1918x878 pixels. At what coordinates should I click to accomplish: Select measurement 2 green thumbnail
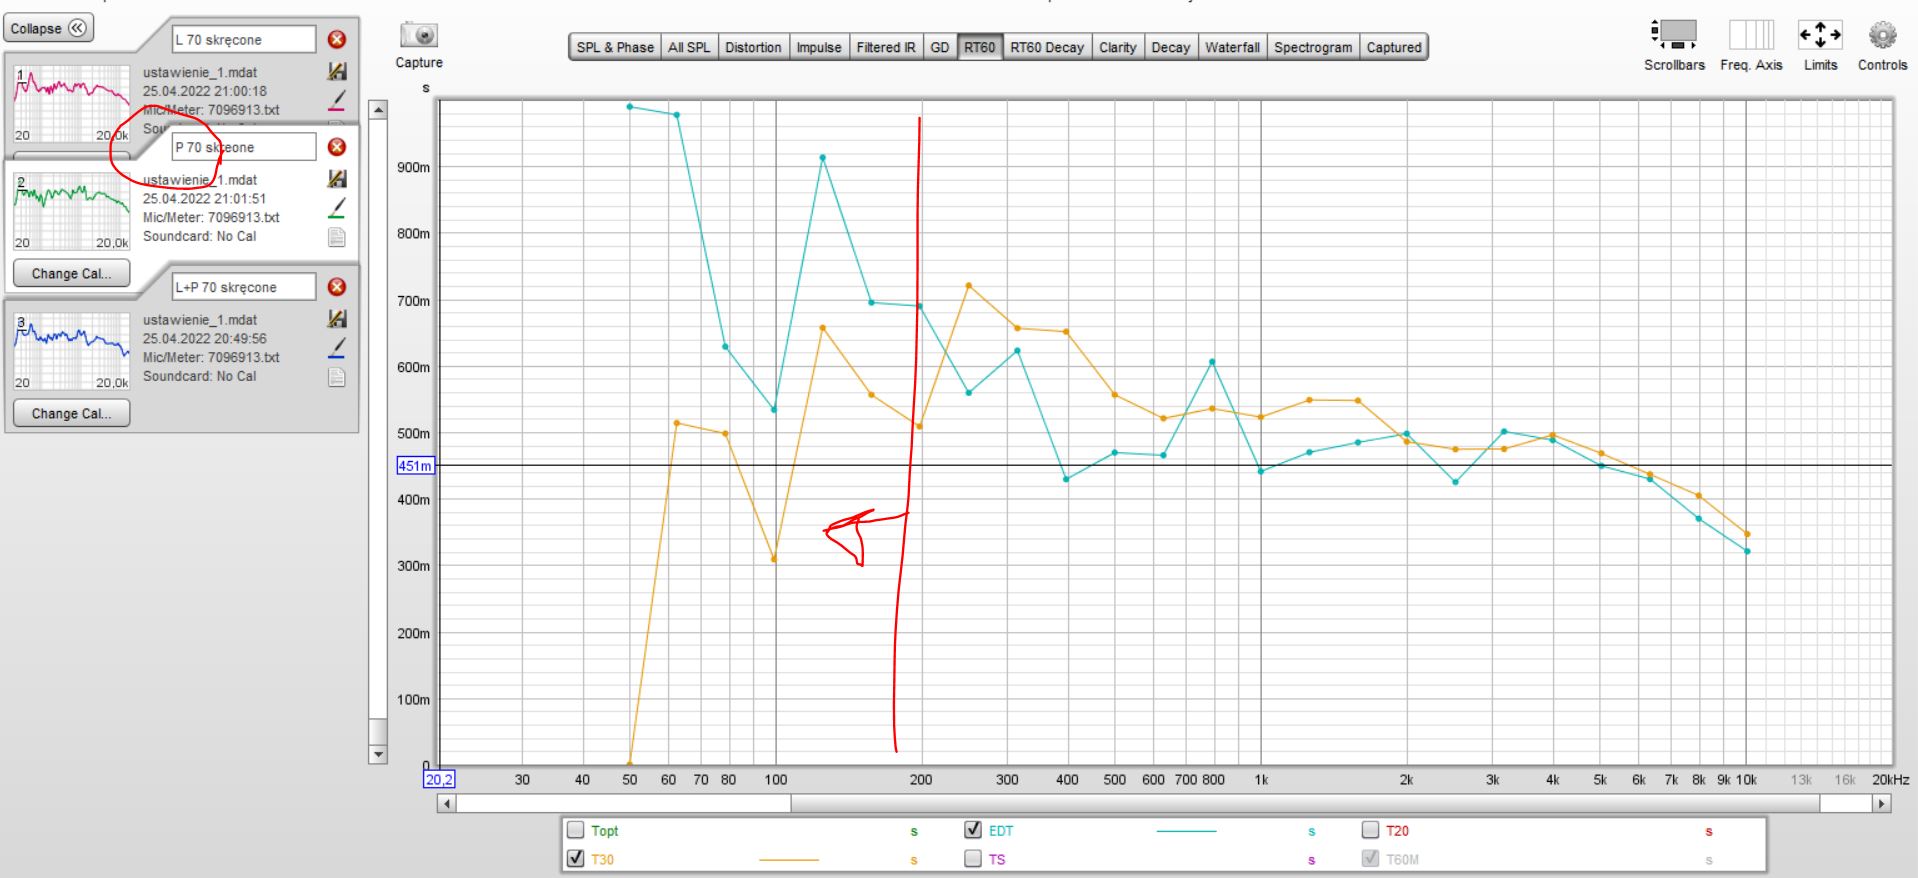coord(71,211)
